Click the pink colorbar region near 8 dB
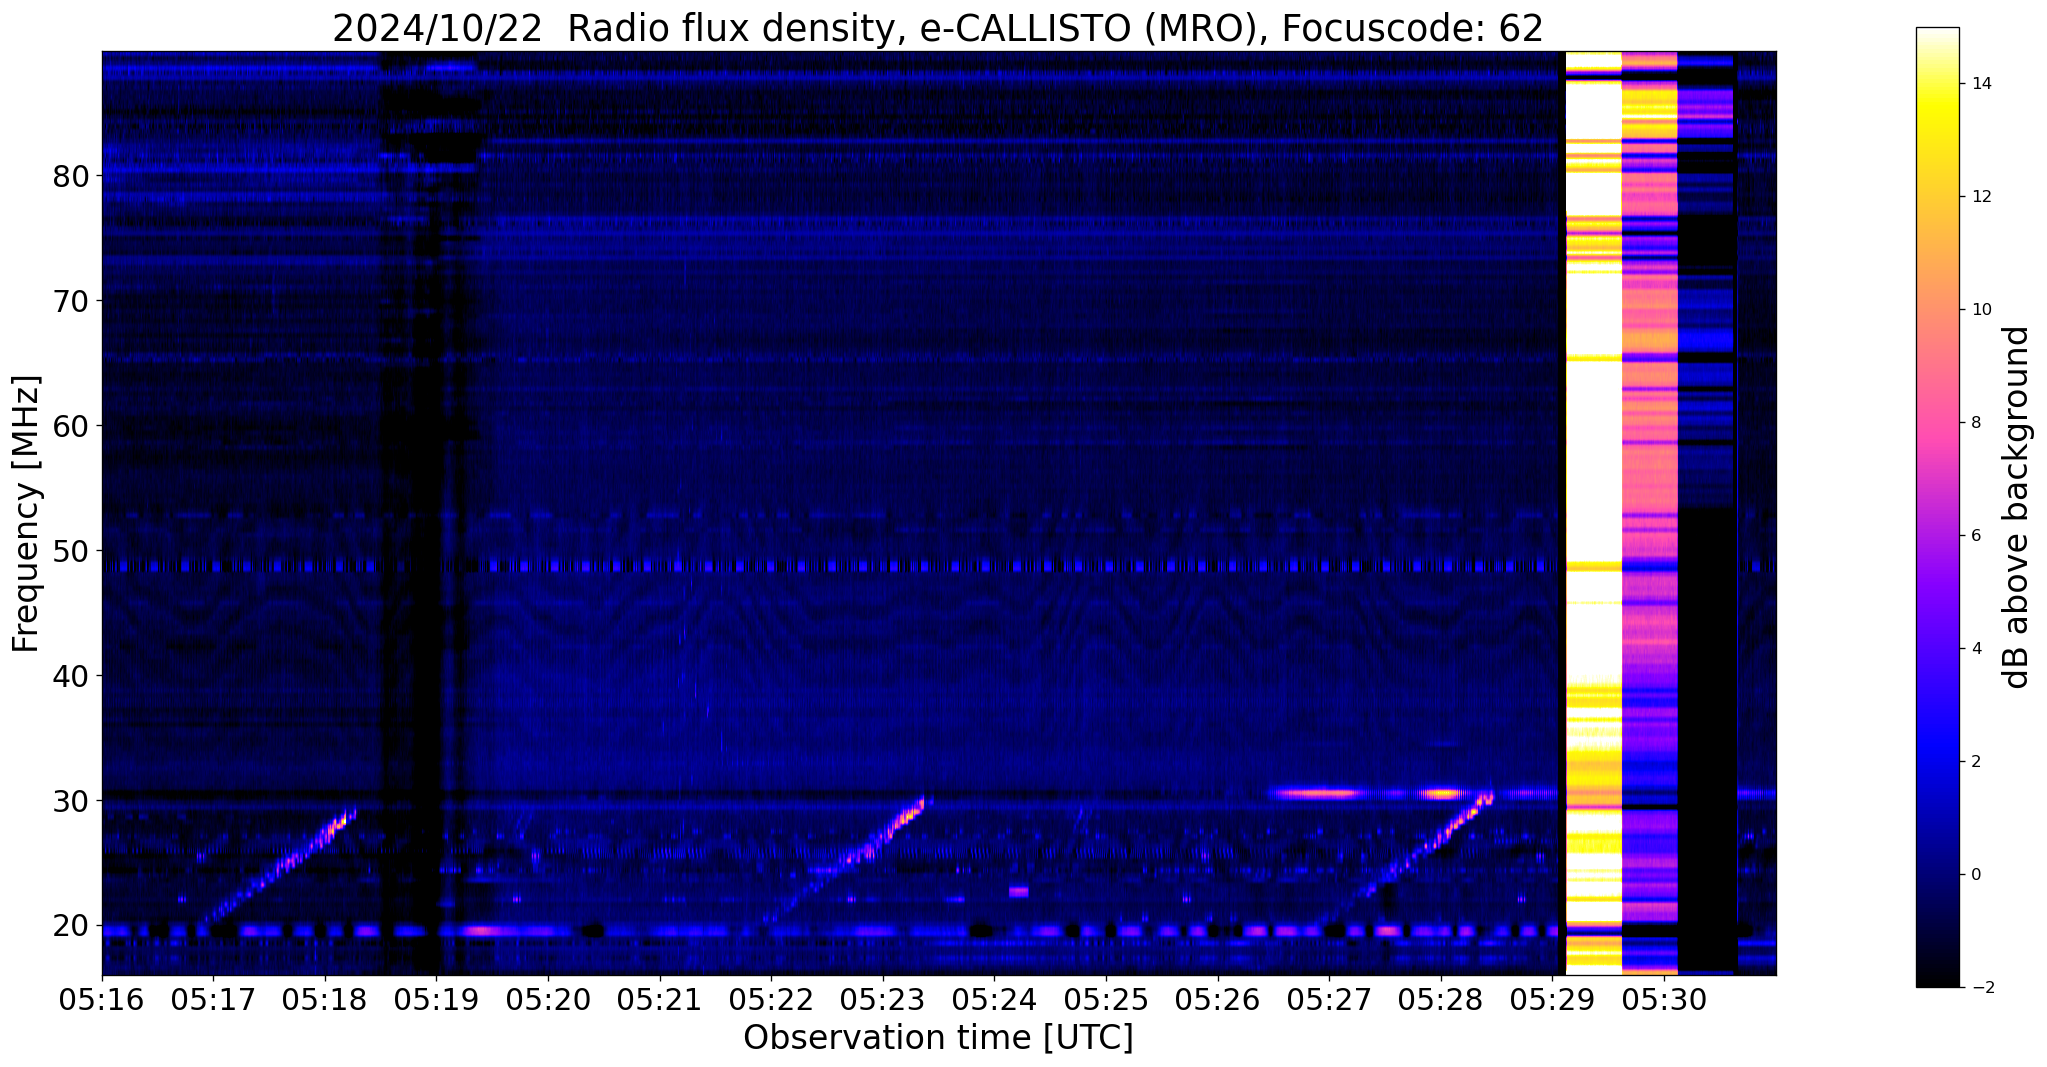Image resolution: width=2047 pixels, height=1067 pixels. pyautogui.click(x=1938, y=423)
